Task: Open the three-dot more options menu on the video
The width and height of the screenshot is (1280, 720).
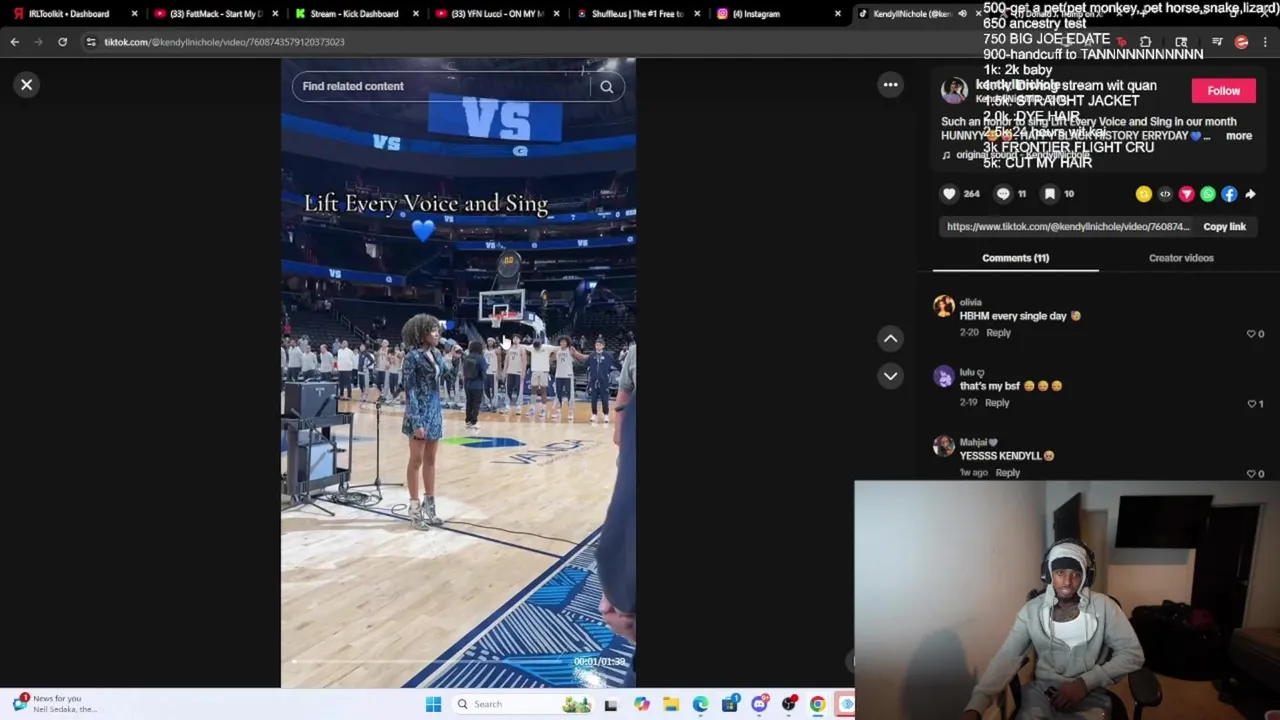Action: 890,85
